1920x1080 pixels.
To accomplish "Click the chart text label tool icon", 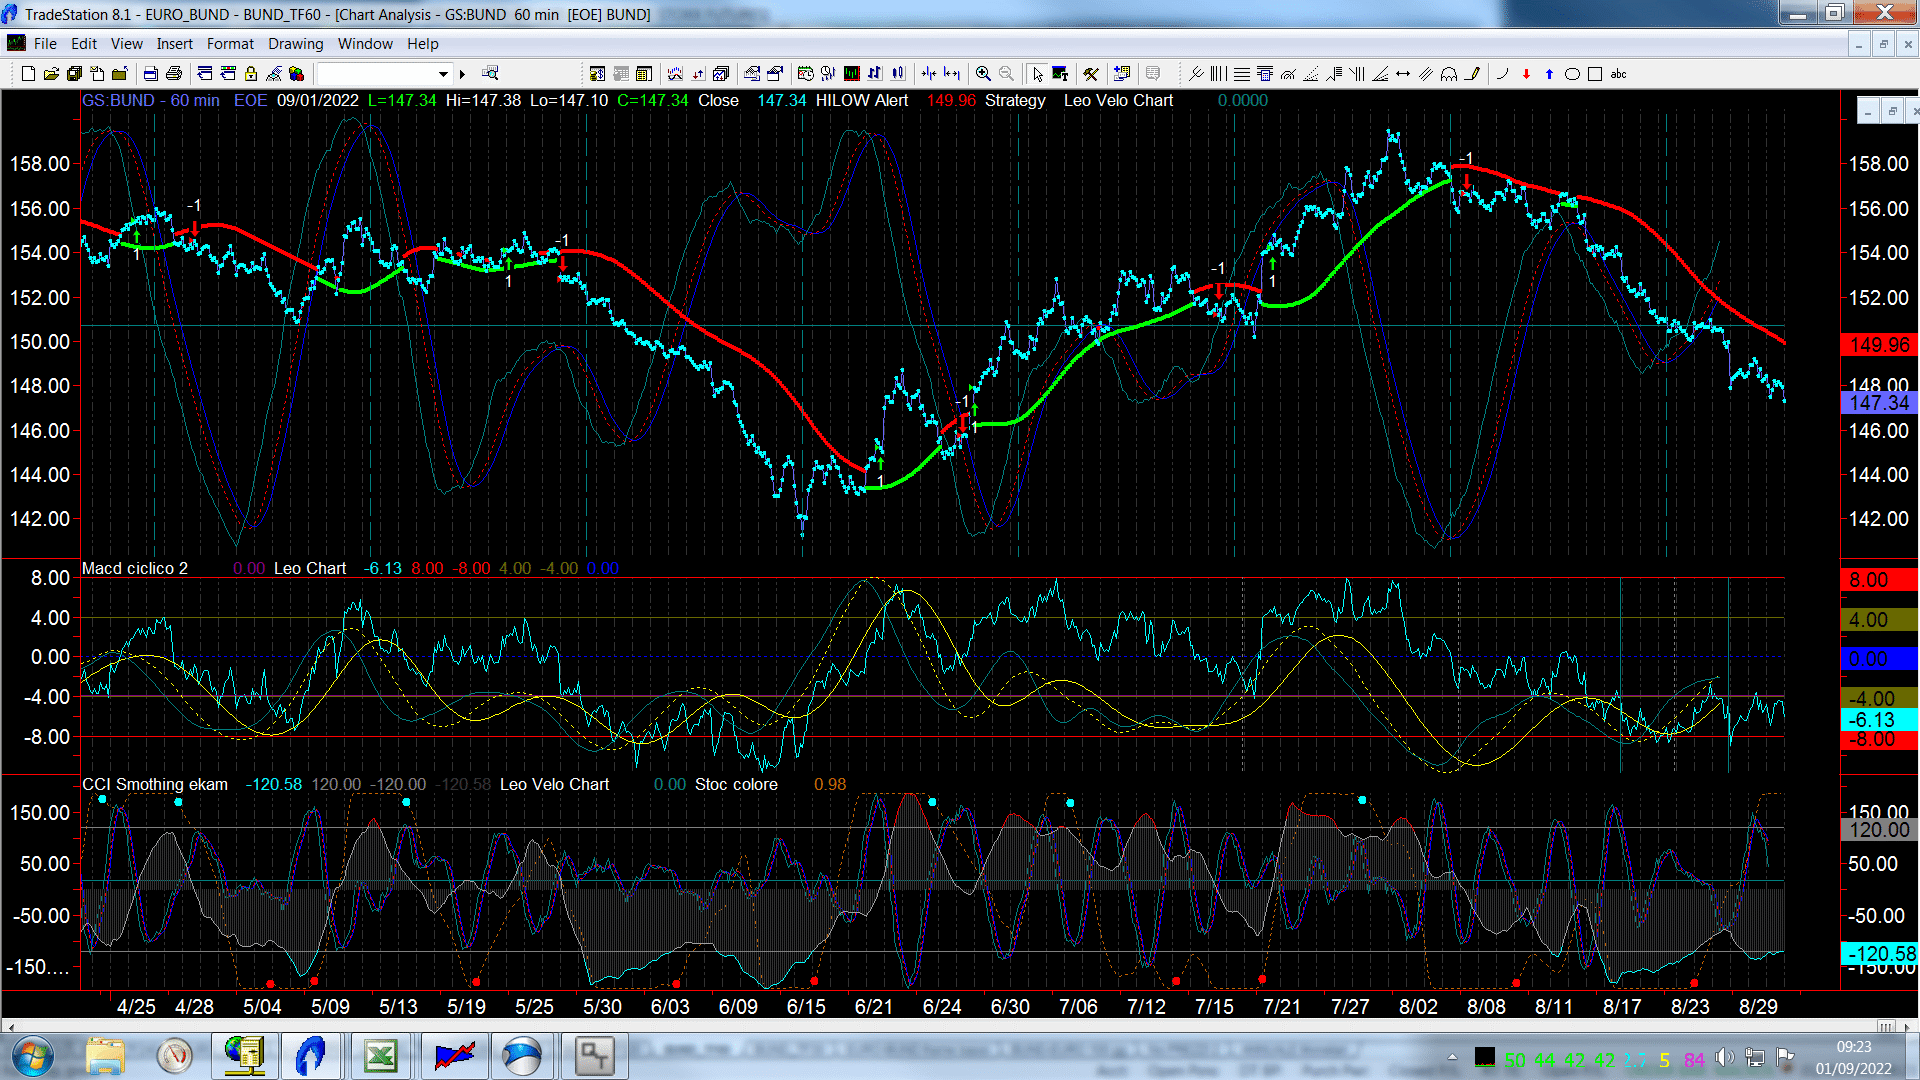I will [1060, 74].
